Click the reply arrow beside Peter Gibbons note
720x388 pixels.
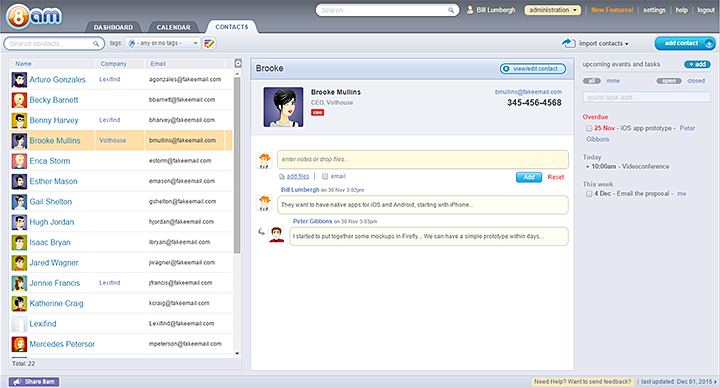click(261, 232)
